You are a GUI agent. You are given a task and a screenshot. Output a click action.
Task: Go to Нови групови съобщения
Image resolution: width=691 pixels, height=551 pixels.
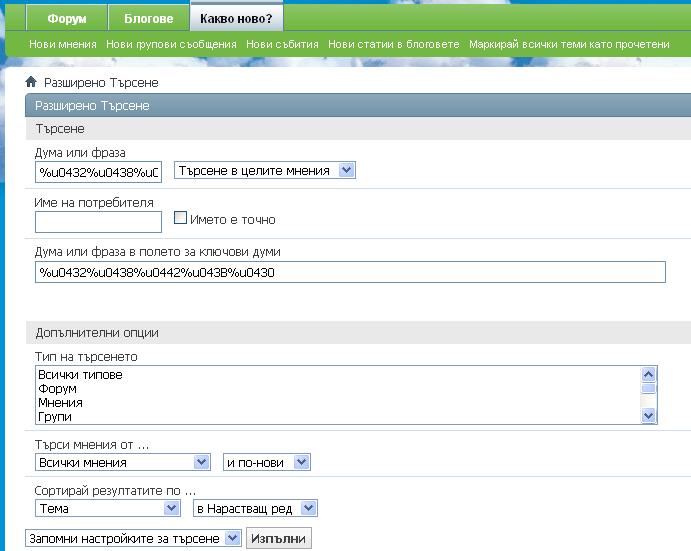[x=171, y=44]
